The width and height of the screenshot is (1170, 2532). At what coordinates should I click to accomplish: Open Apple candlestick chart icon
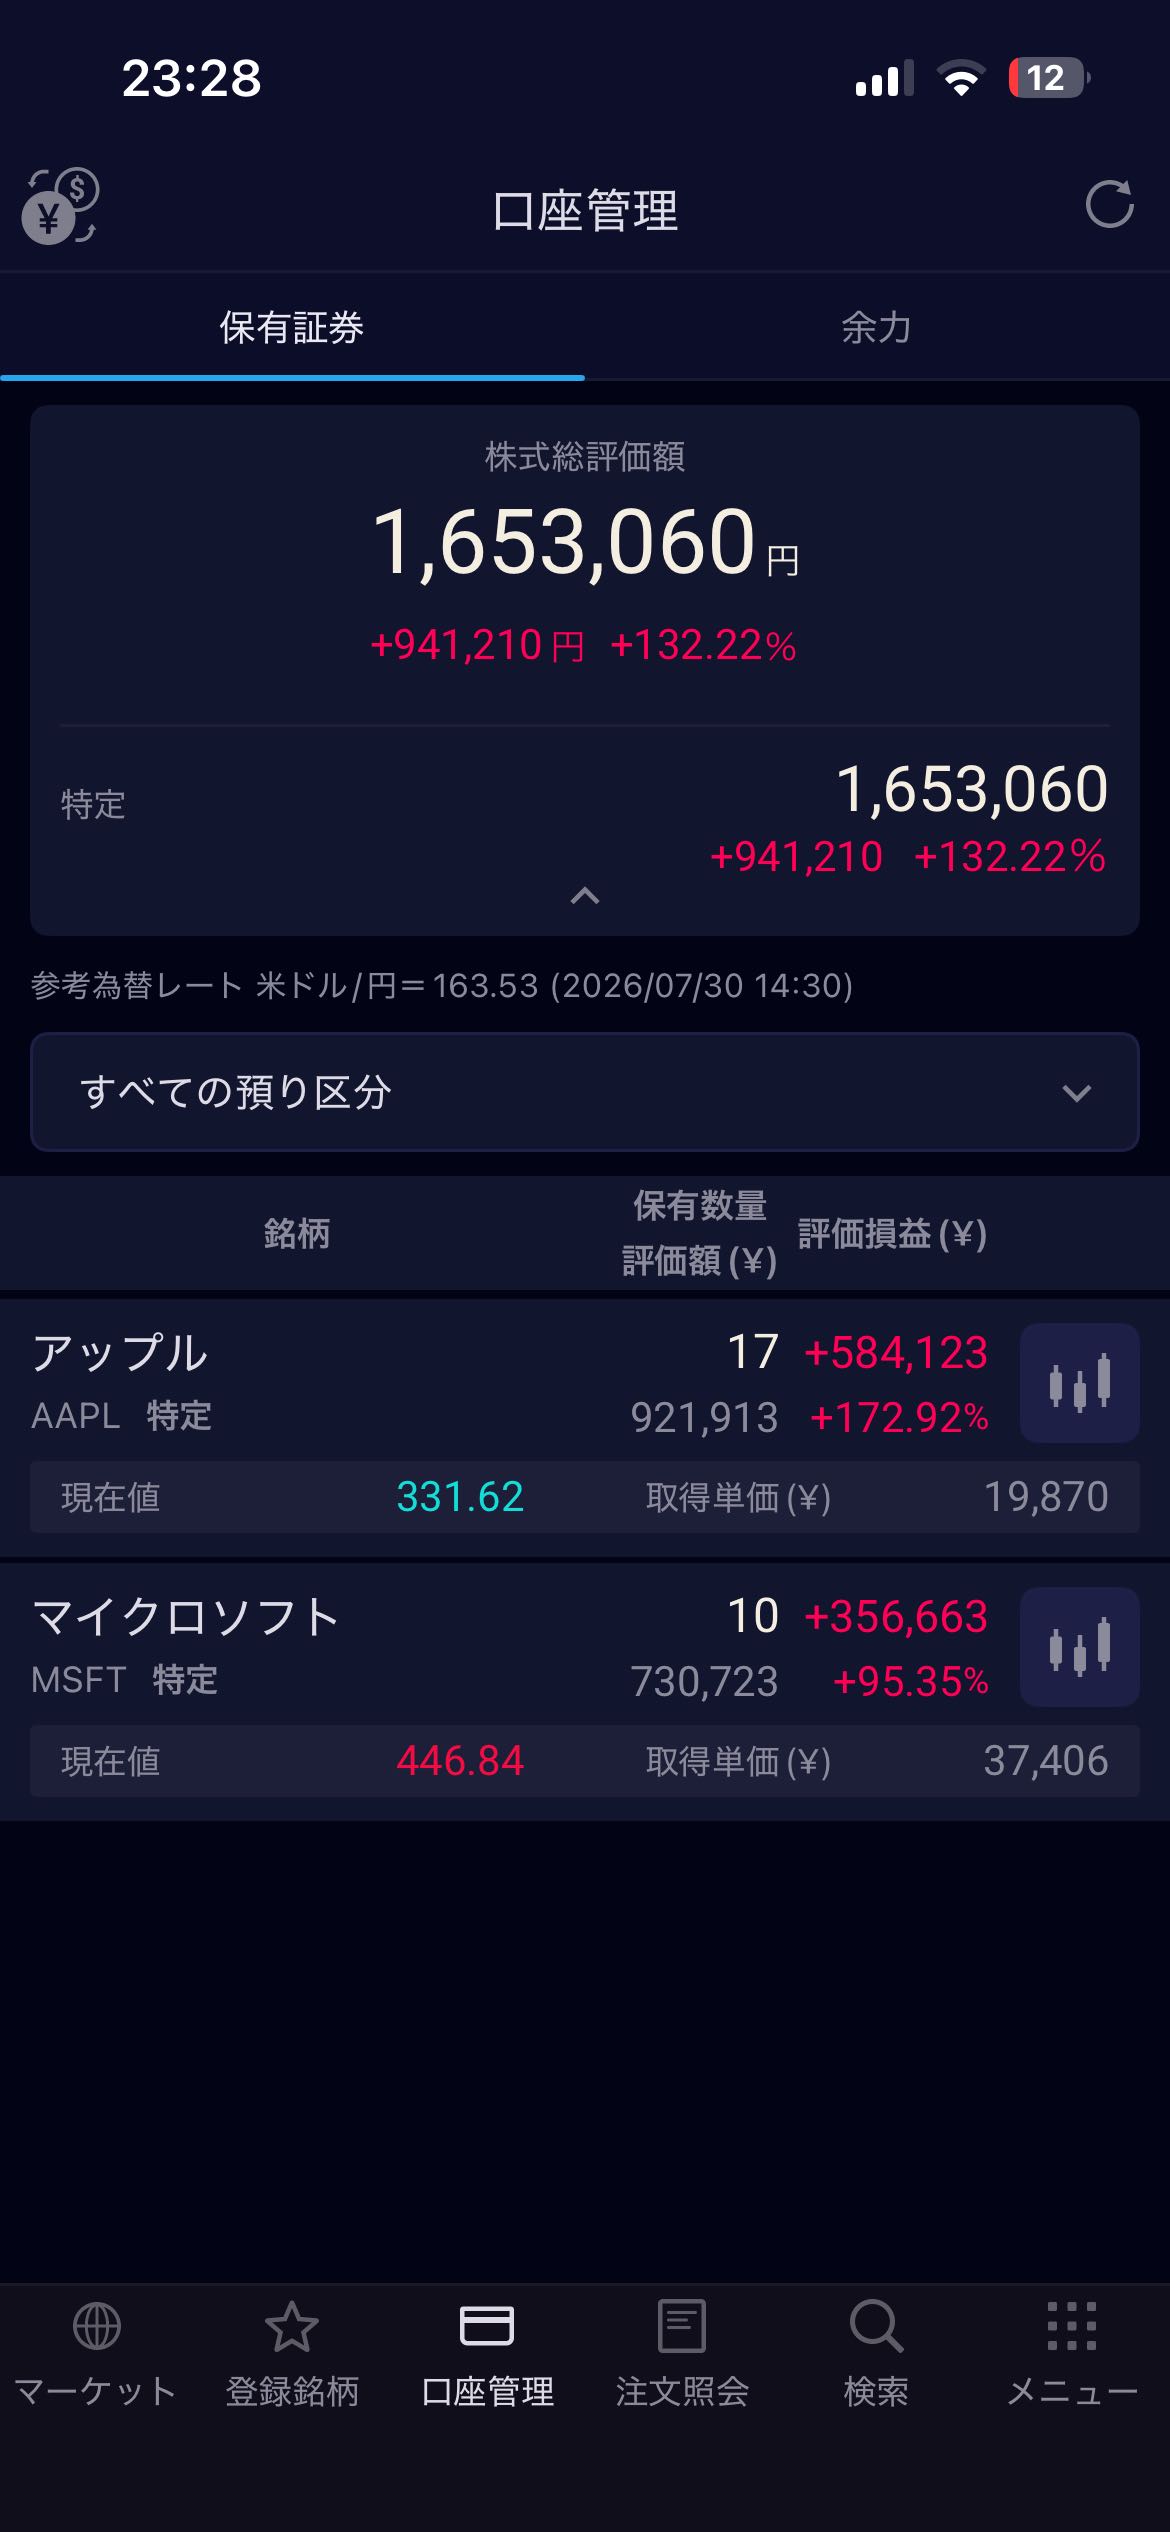click(1079, 1383)
